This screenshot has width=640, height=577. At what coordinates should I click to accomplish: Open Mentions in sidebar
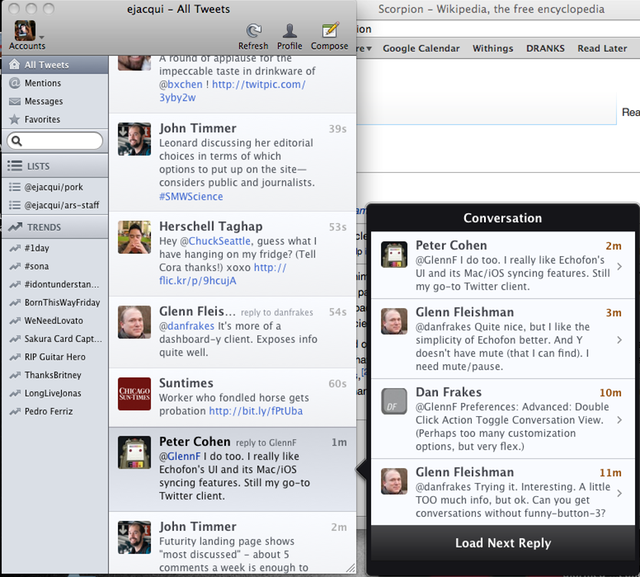(56, 83)
